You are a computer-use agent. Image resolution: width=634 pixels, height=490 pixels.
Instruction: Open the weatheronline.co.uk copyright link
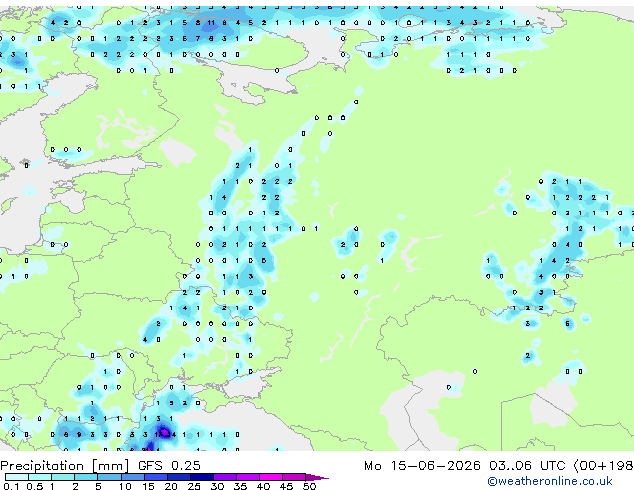coord(550,481)
